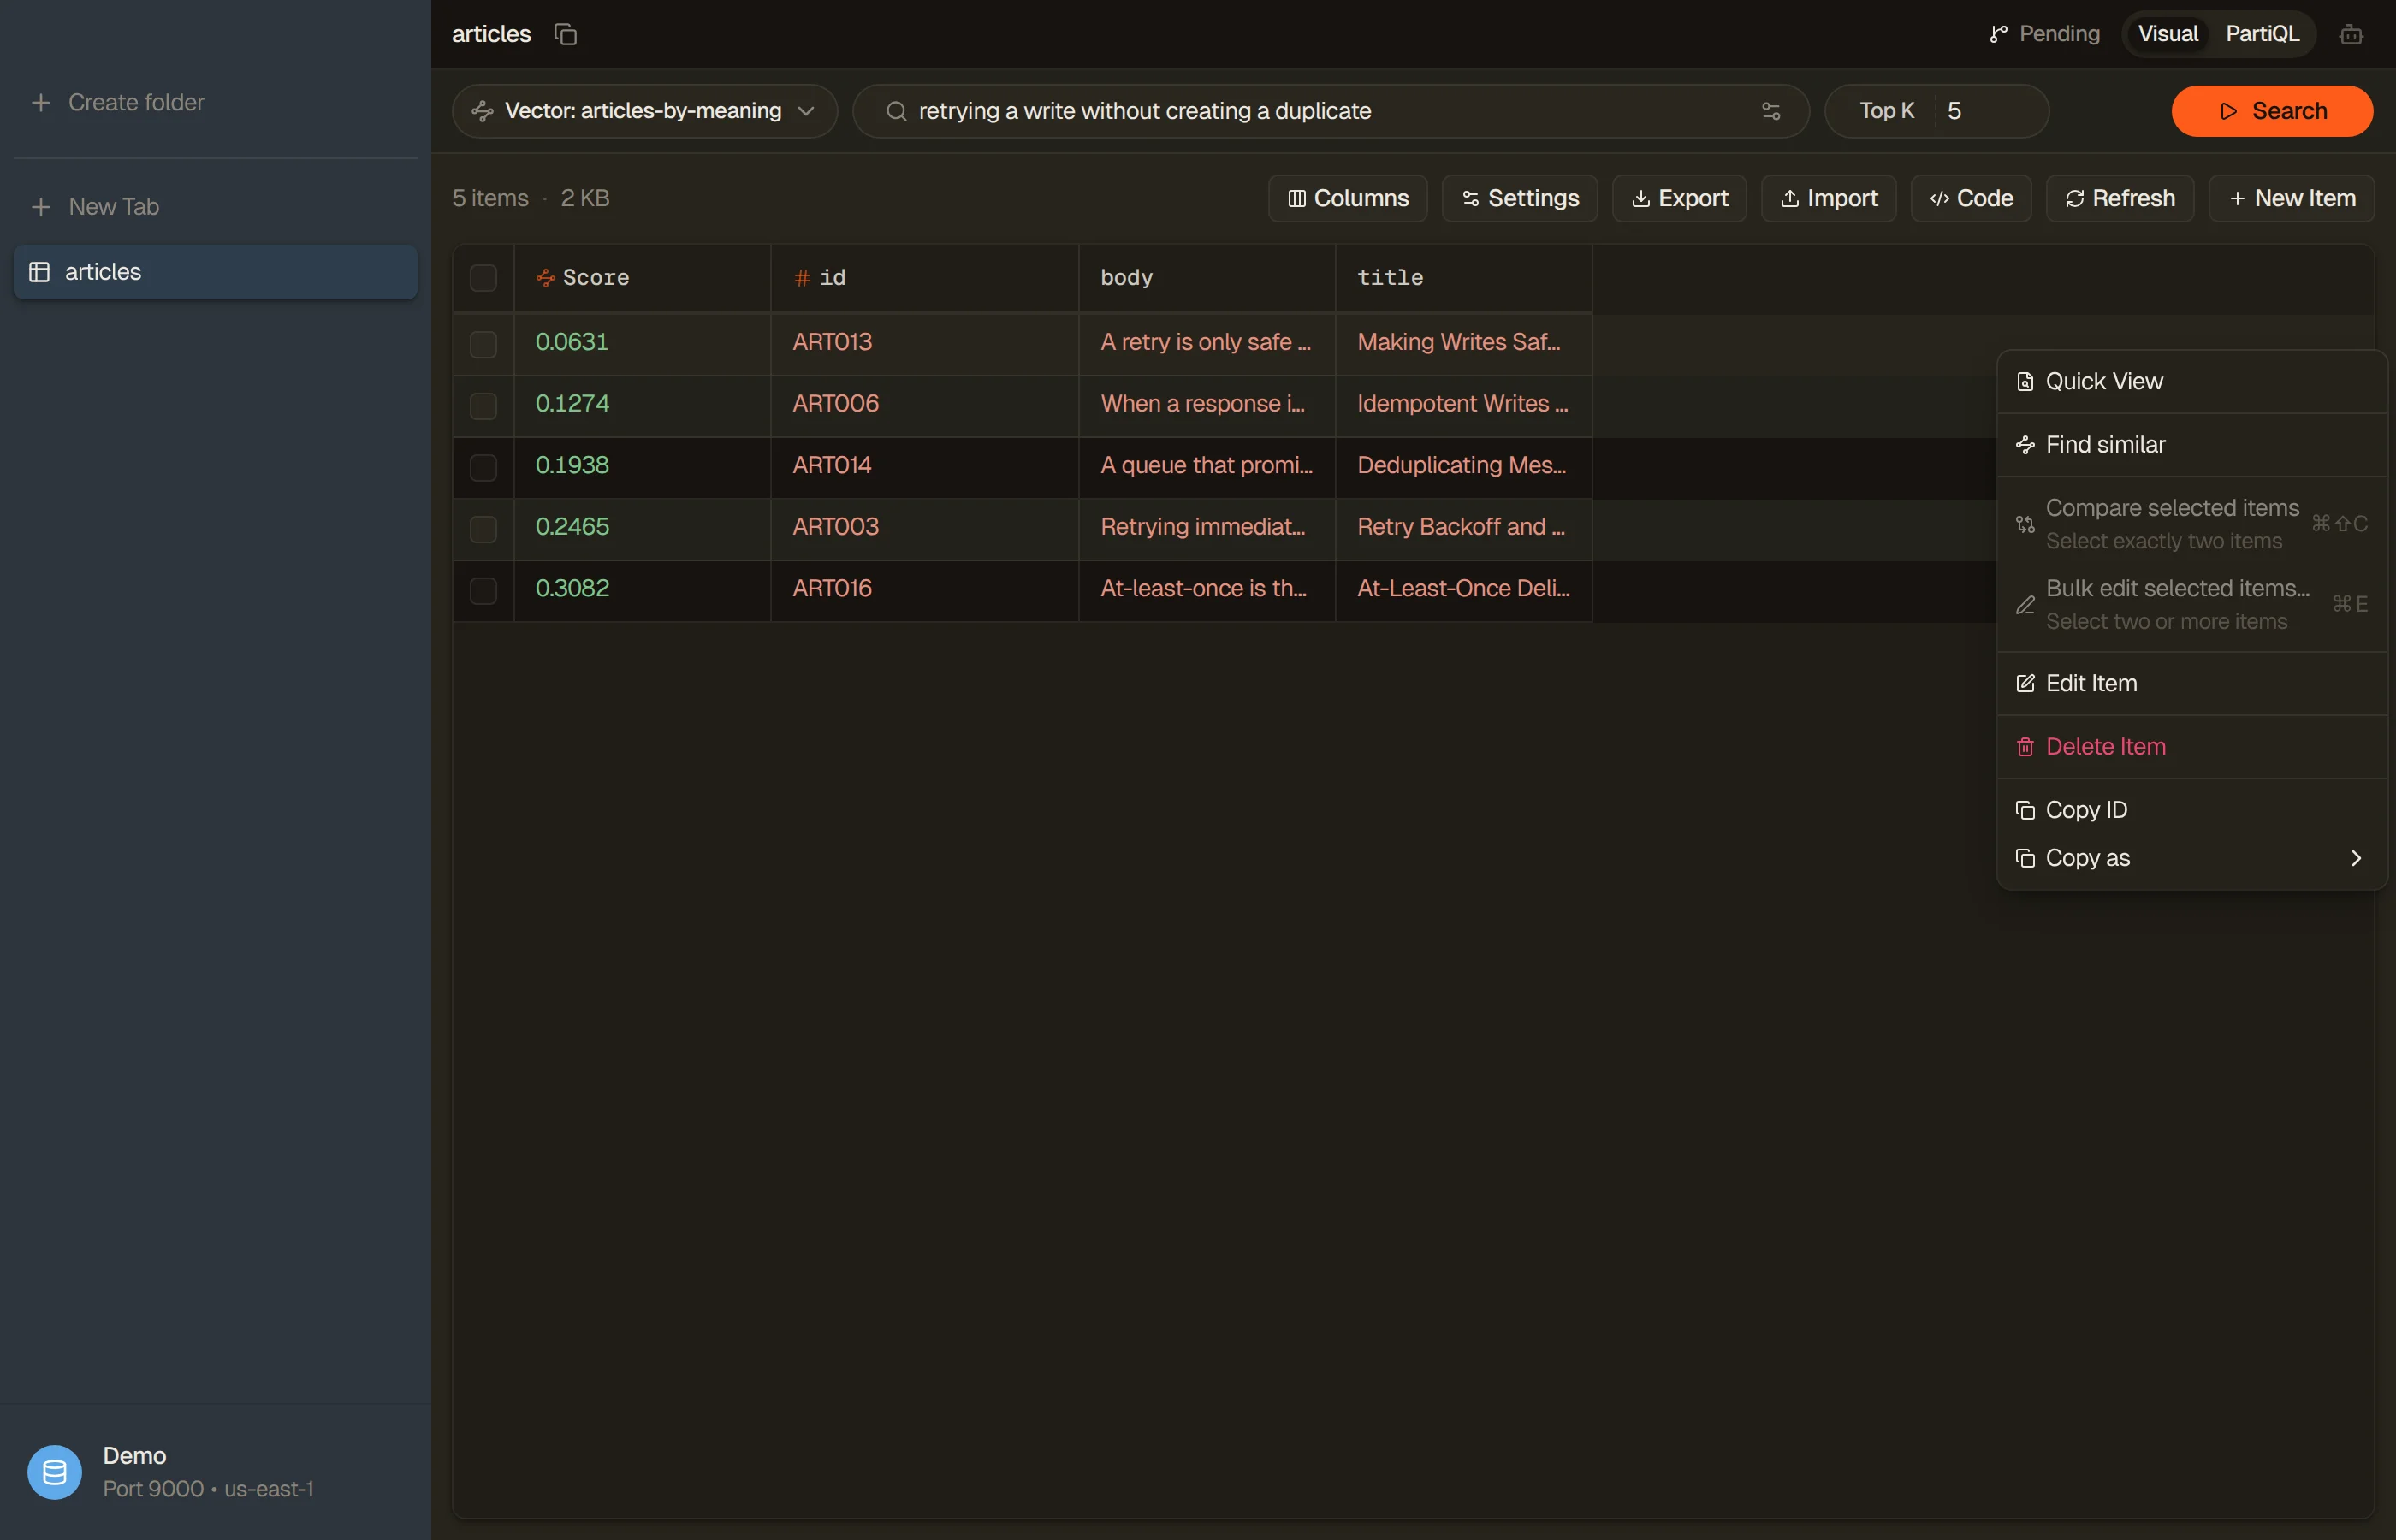The width and height of the screenshot is (2396, 1540).
Task: Click the Top K value field
Action: 1990,111
